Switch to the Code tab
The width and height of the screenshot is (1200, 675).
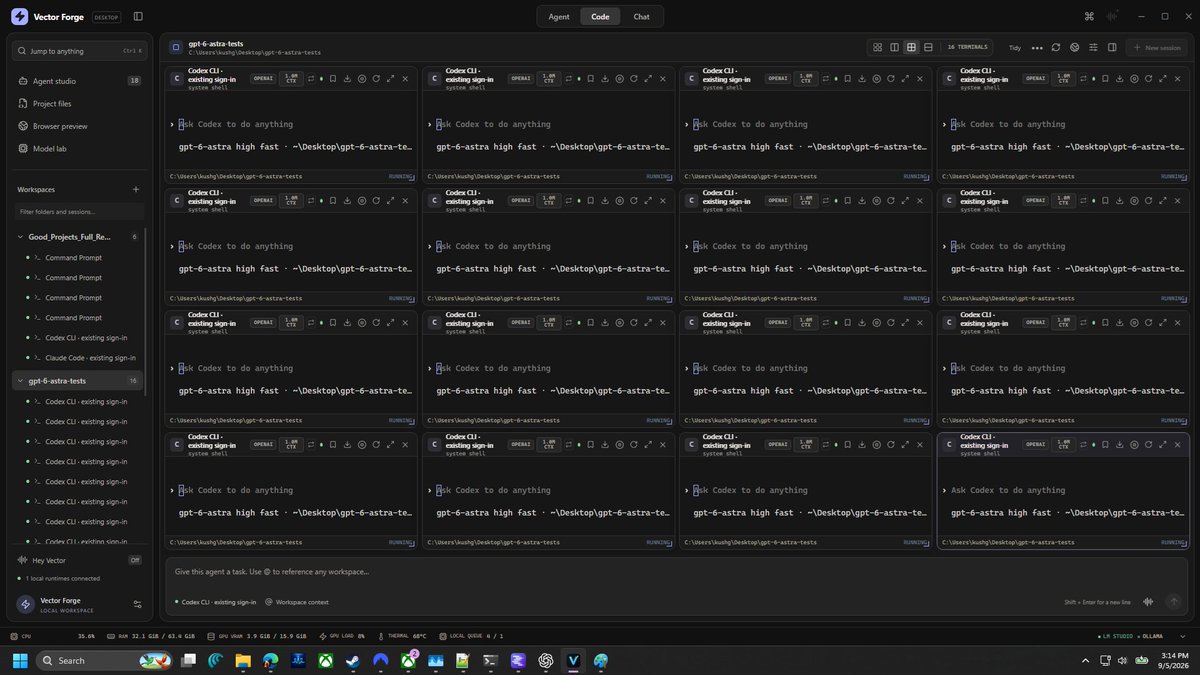click(x=600, y=16)
